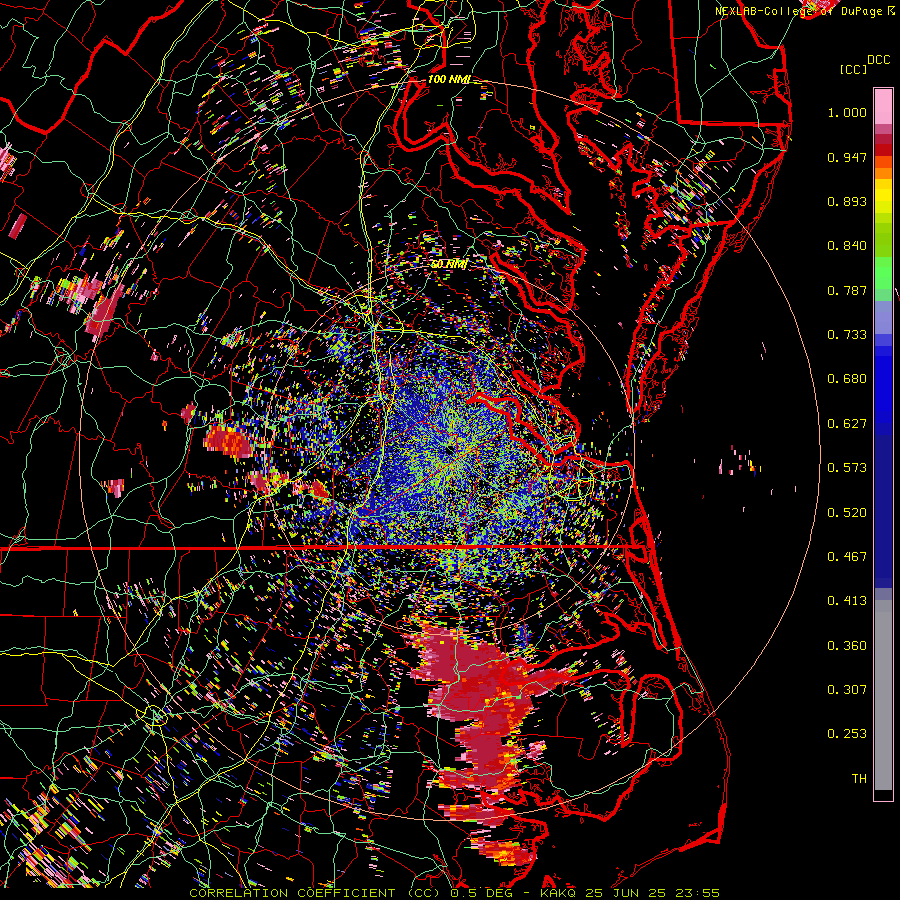Image resolution: width=900 pixels, height=900 pixels.
Task: Select the 0.627 legend value
Action: tap(847, 424)
